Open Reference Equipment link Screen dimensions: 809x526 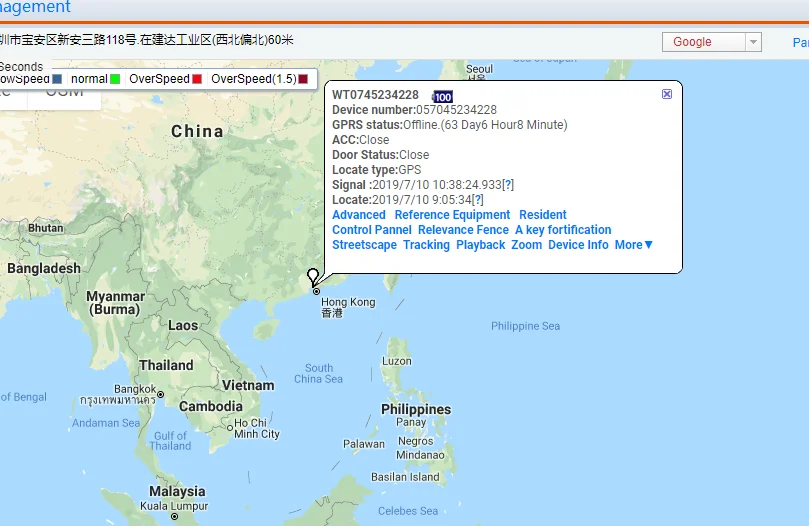click(x=452, y=215)
